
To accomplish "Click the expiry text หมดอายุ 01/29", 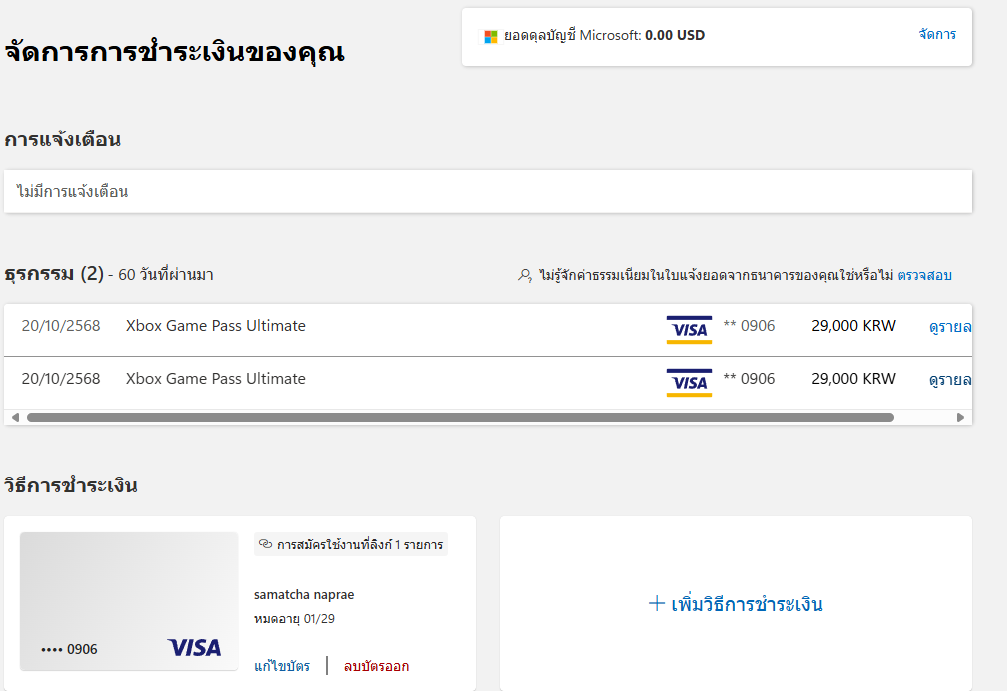I will (x=294, y=619).
